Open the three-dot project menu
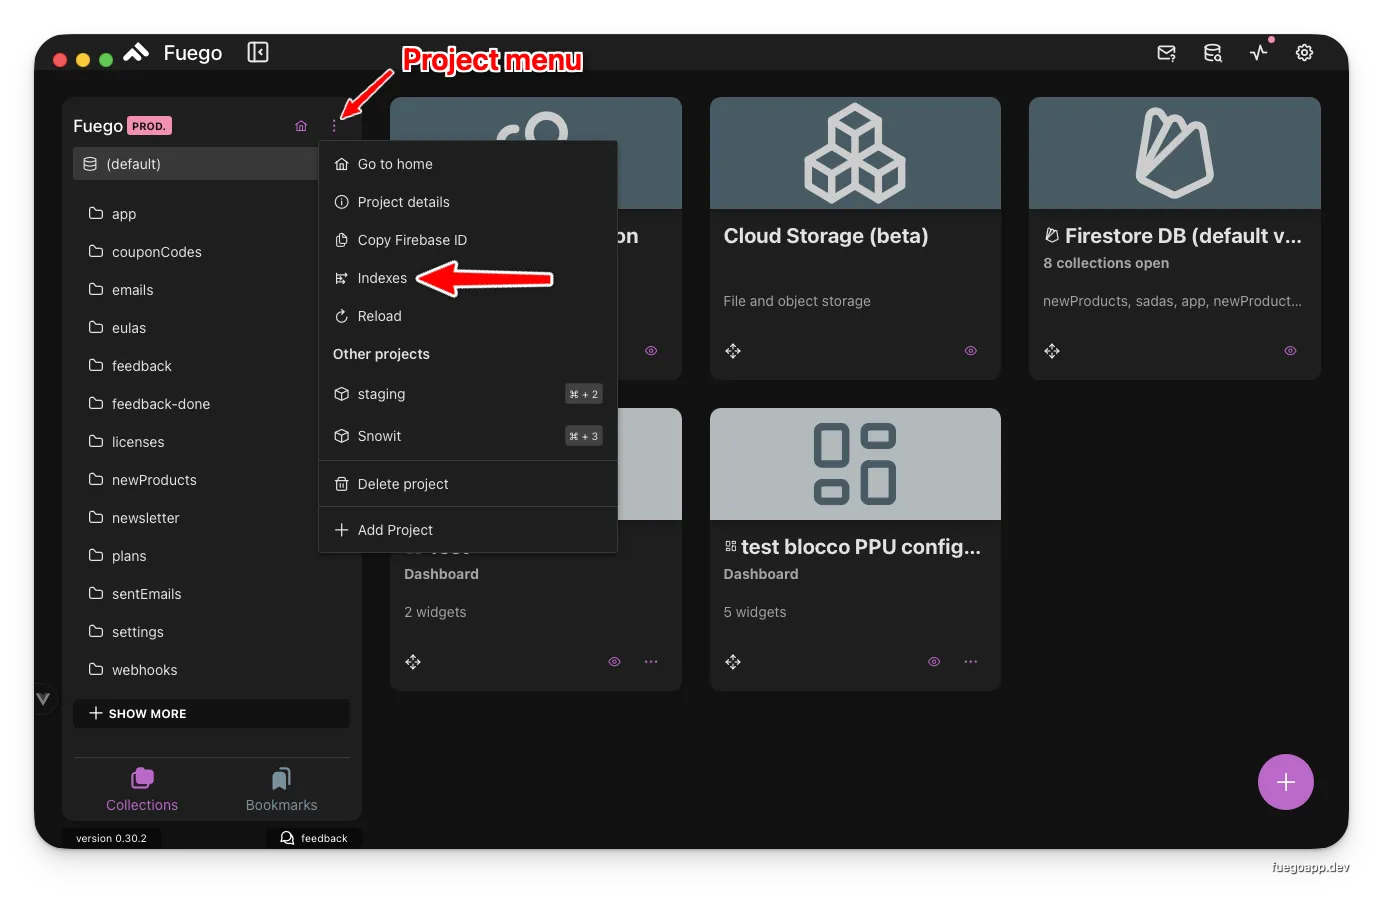The width and height of the screenshot is (1383, 908). point(334,126)
